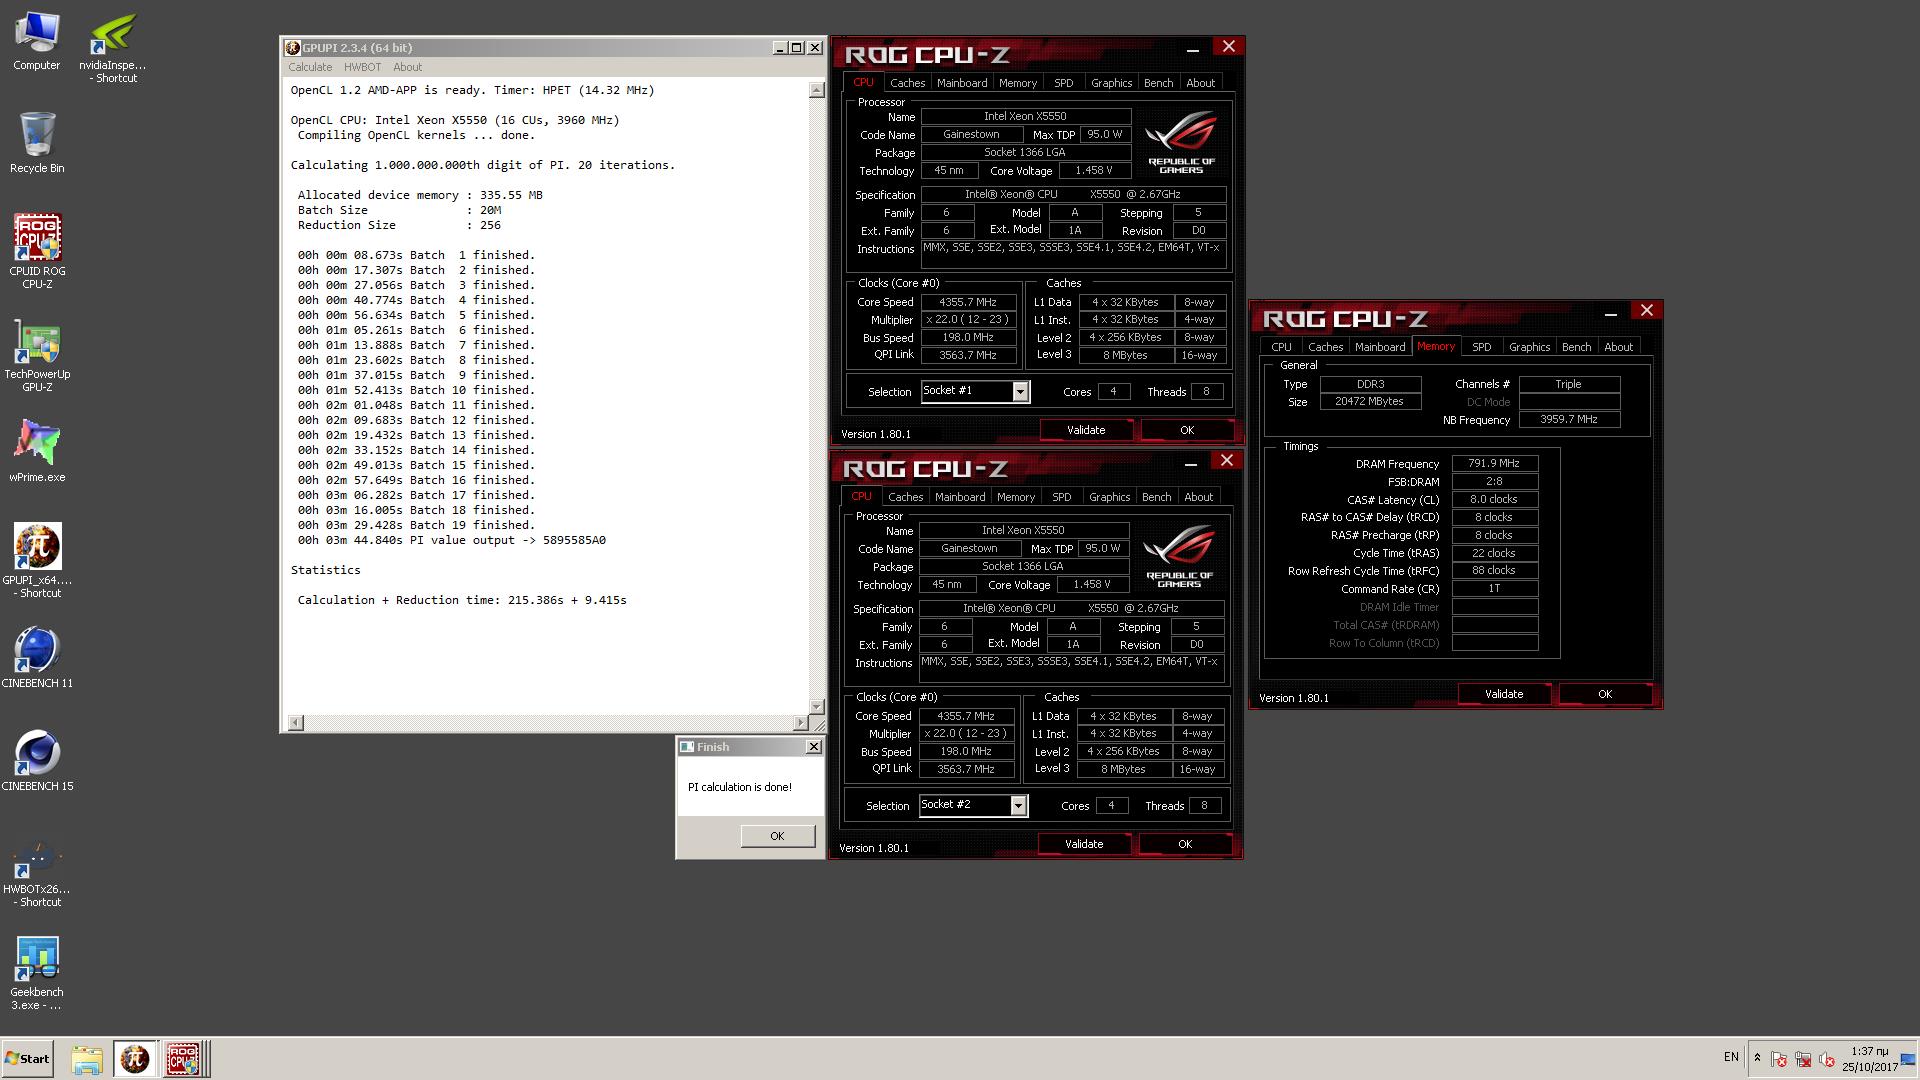Open the HWBOT menu in GPUPI
Viewport: 1920px width, 1080px height.
coord(362,67)
